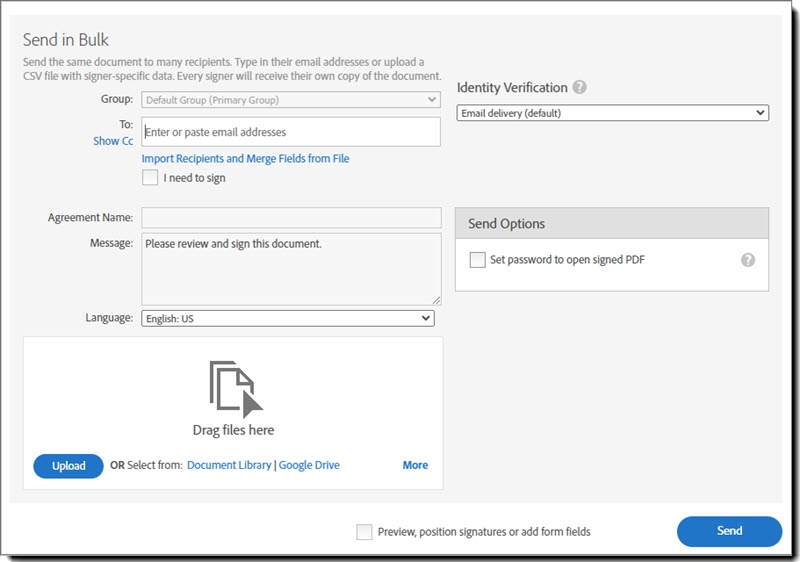Screen dimensions: 800x562
Task: Click inside the Message text area
Action: point(291,268)
